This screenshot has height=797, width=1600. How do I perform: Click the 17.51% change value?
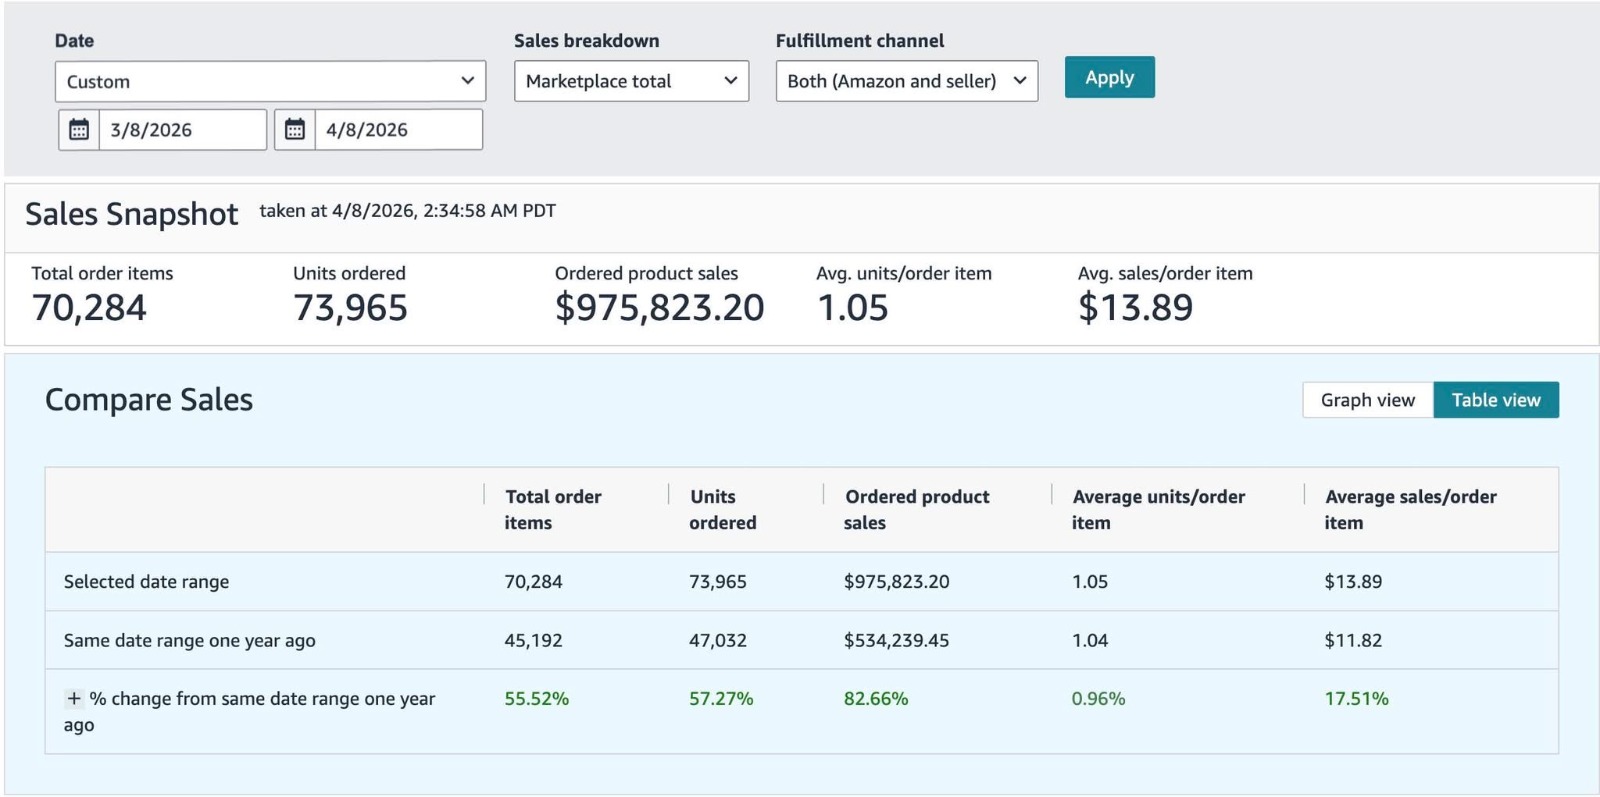(1356, 699)
